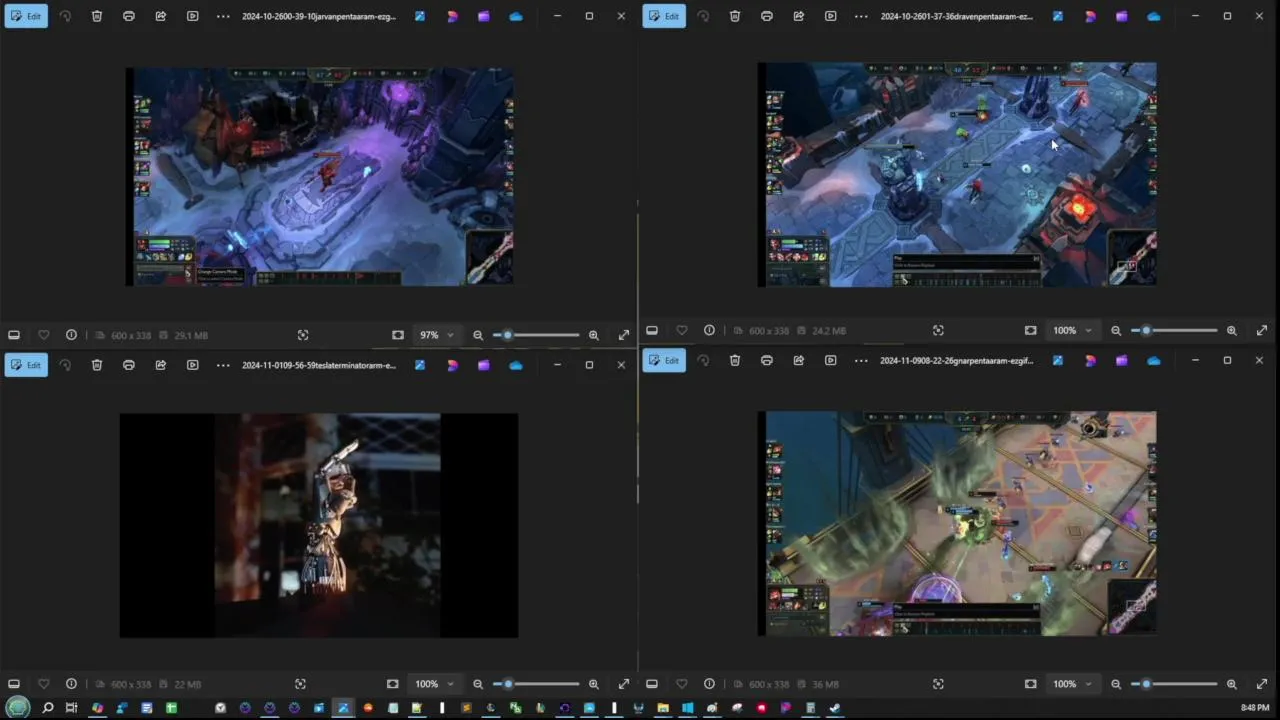This screenshot has height=720, width=1280.
Task: Open purple Clipchamp icon in jarvanpentaaram window
Action: click(x=484, y=16)
